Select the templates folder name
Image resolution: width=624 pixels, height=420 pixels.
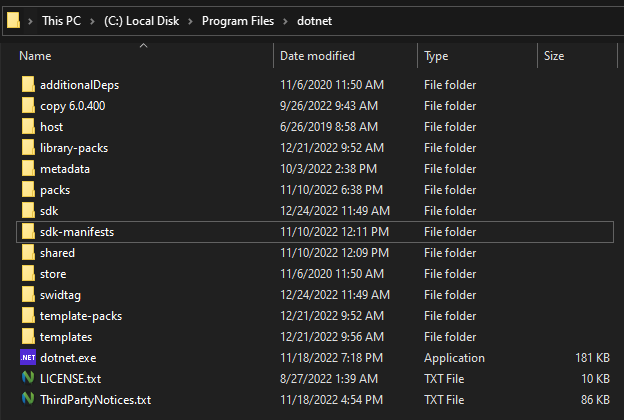pos(66,337)
